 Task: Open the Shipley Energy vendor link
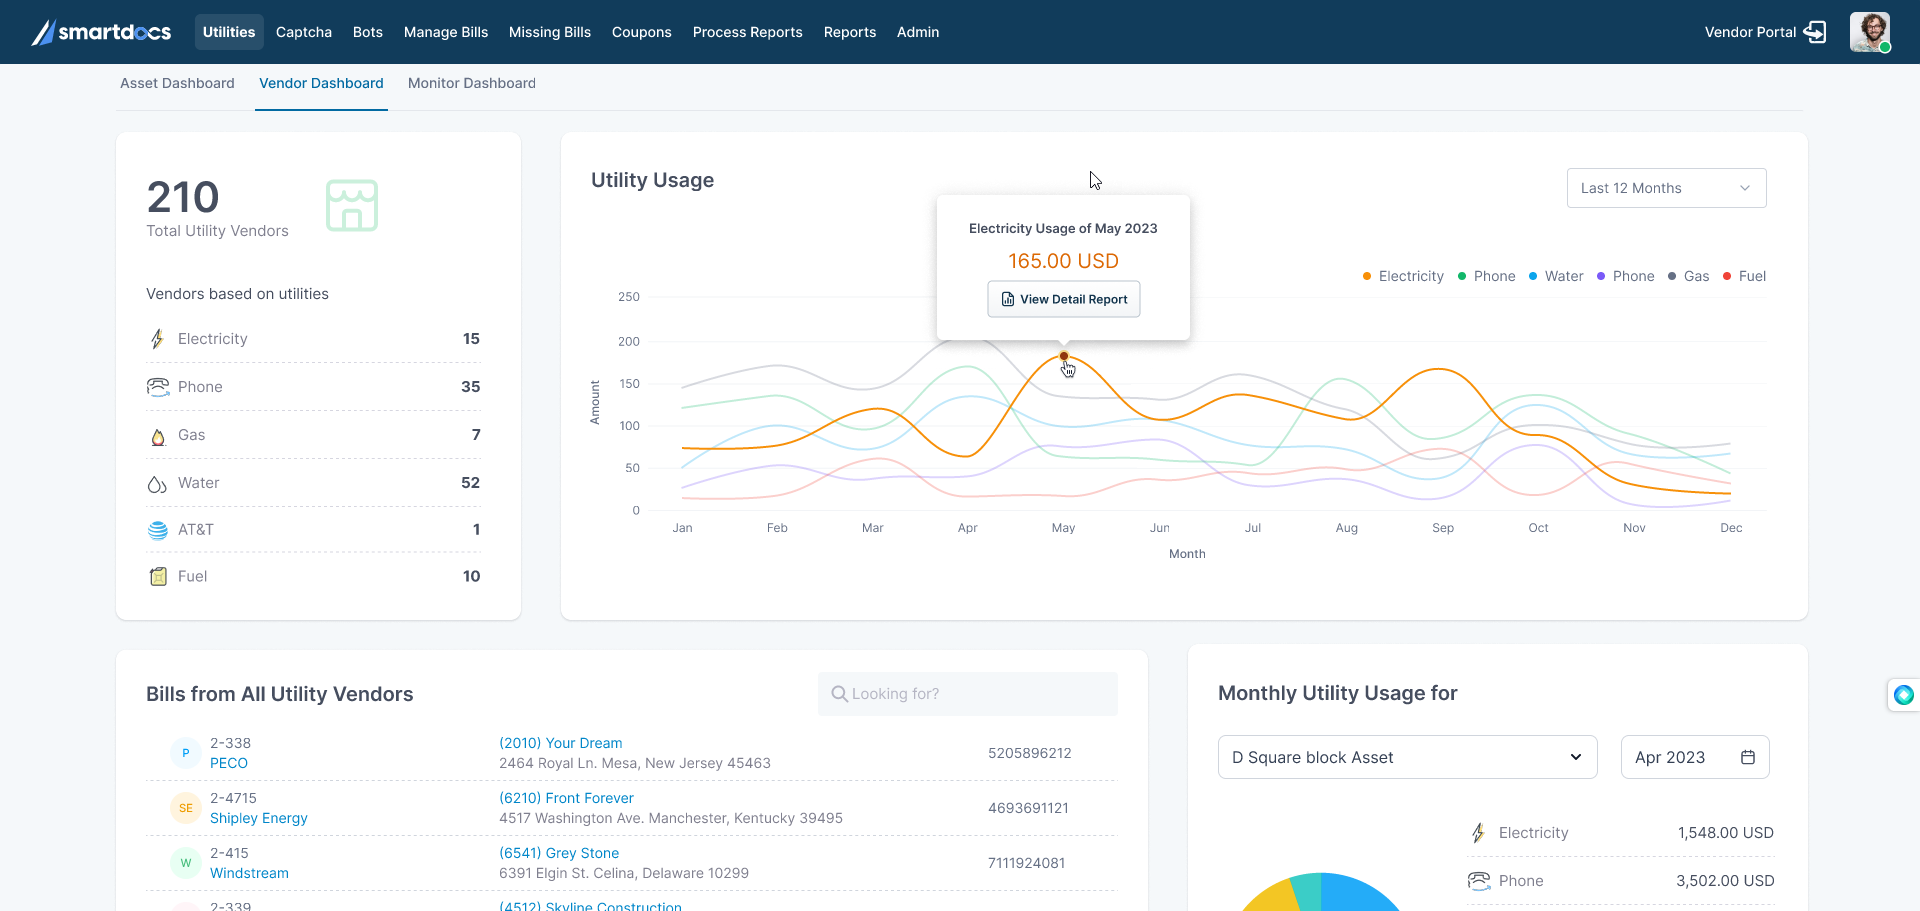click(259, 818)
